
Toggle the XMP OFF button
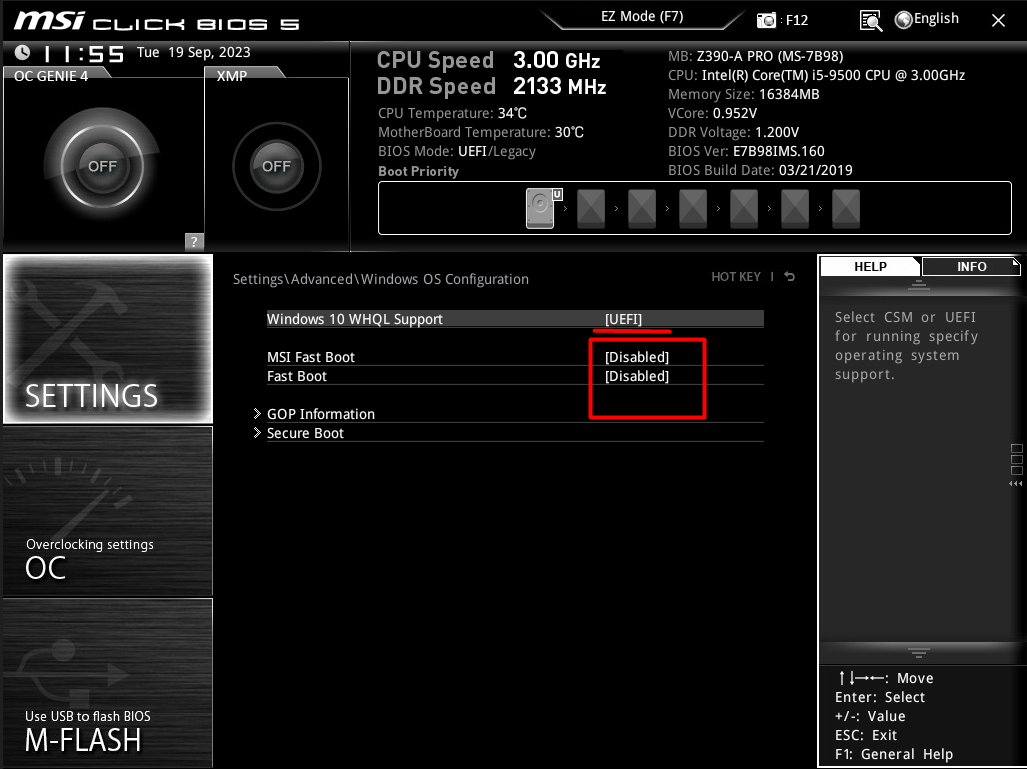point(276,166)
